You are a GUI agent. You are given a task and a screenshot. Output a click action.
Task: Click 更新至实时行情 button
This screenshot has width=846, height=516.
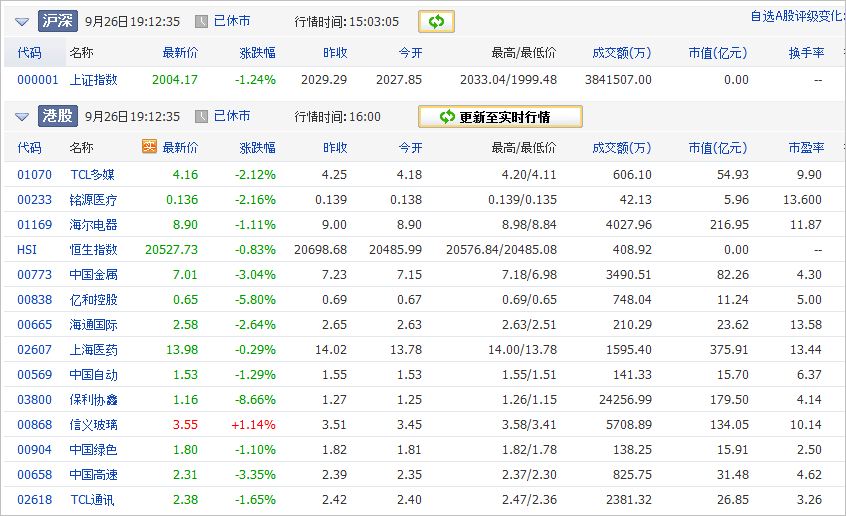pyautogui.click(x=500, y=117)
